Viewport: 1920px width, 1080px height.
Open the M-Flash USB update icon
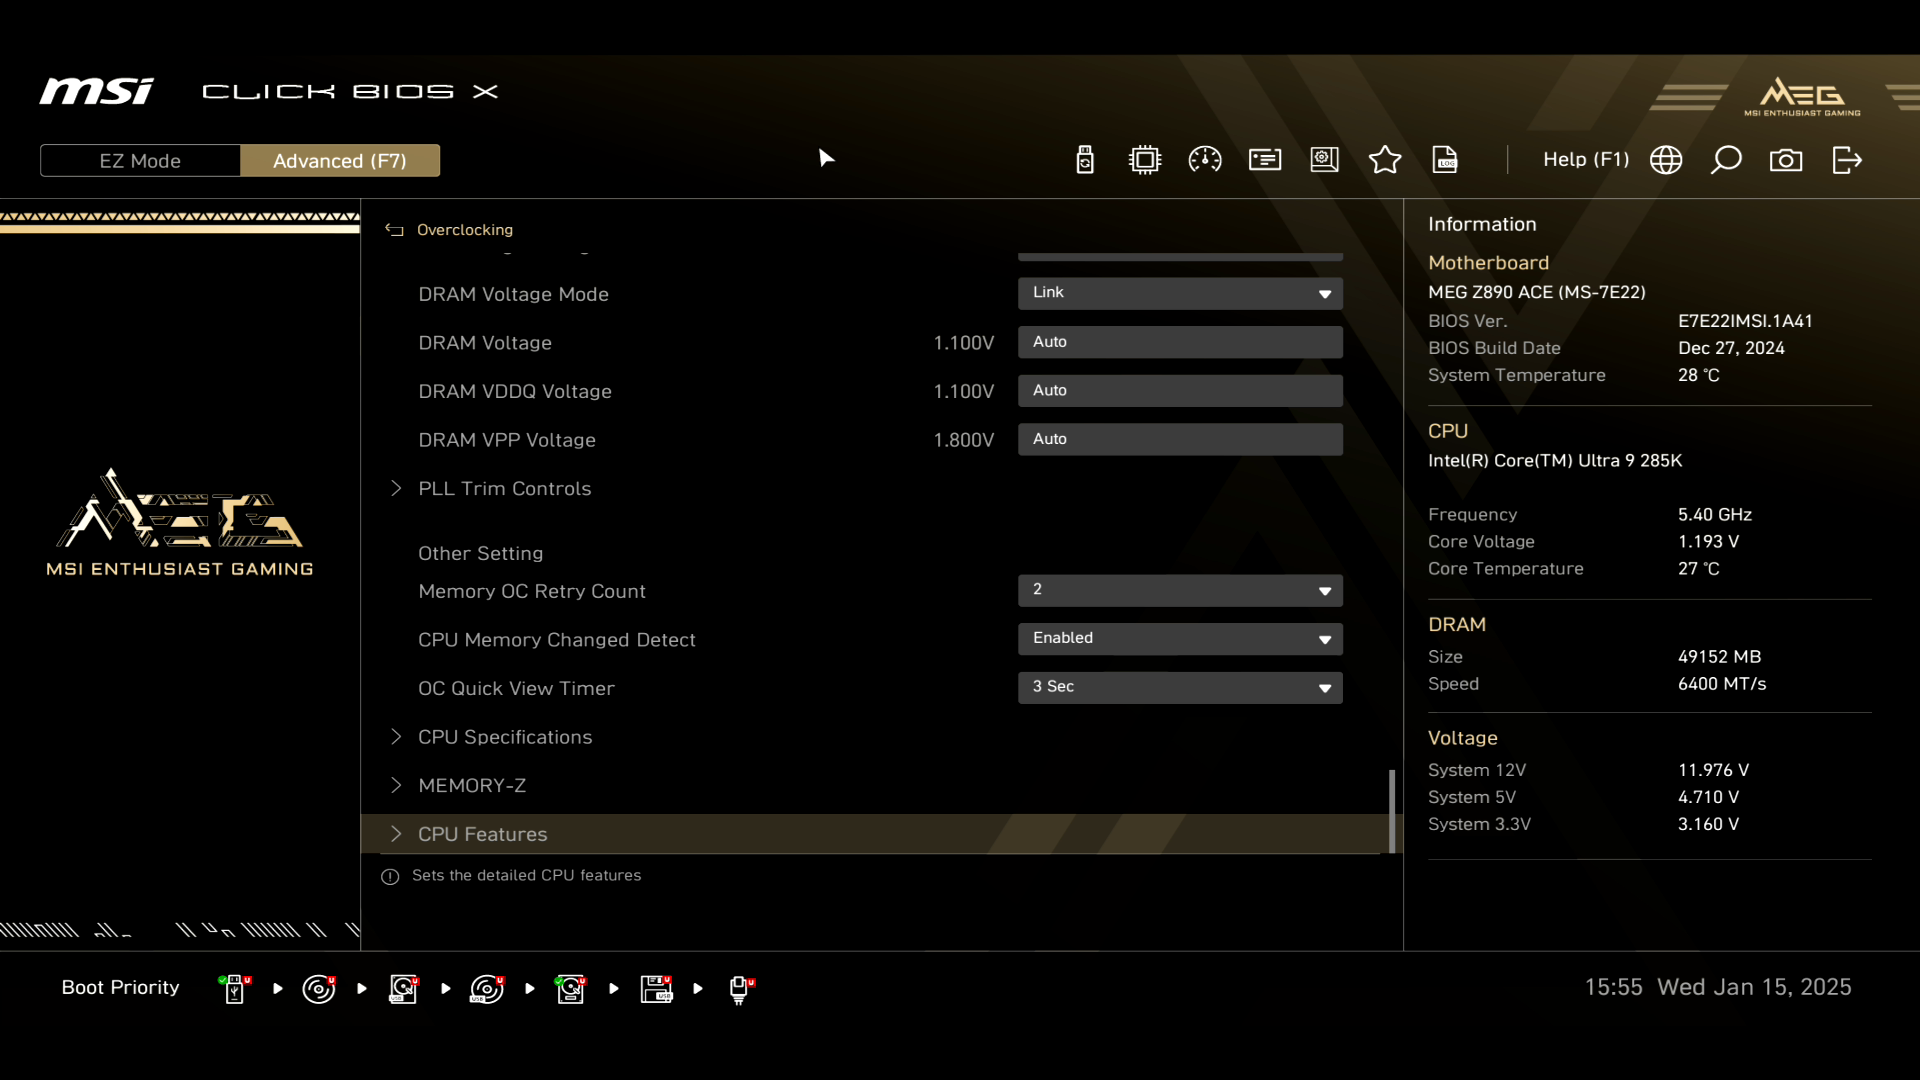(x=1085, y=160)
